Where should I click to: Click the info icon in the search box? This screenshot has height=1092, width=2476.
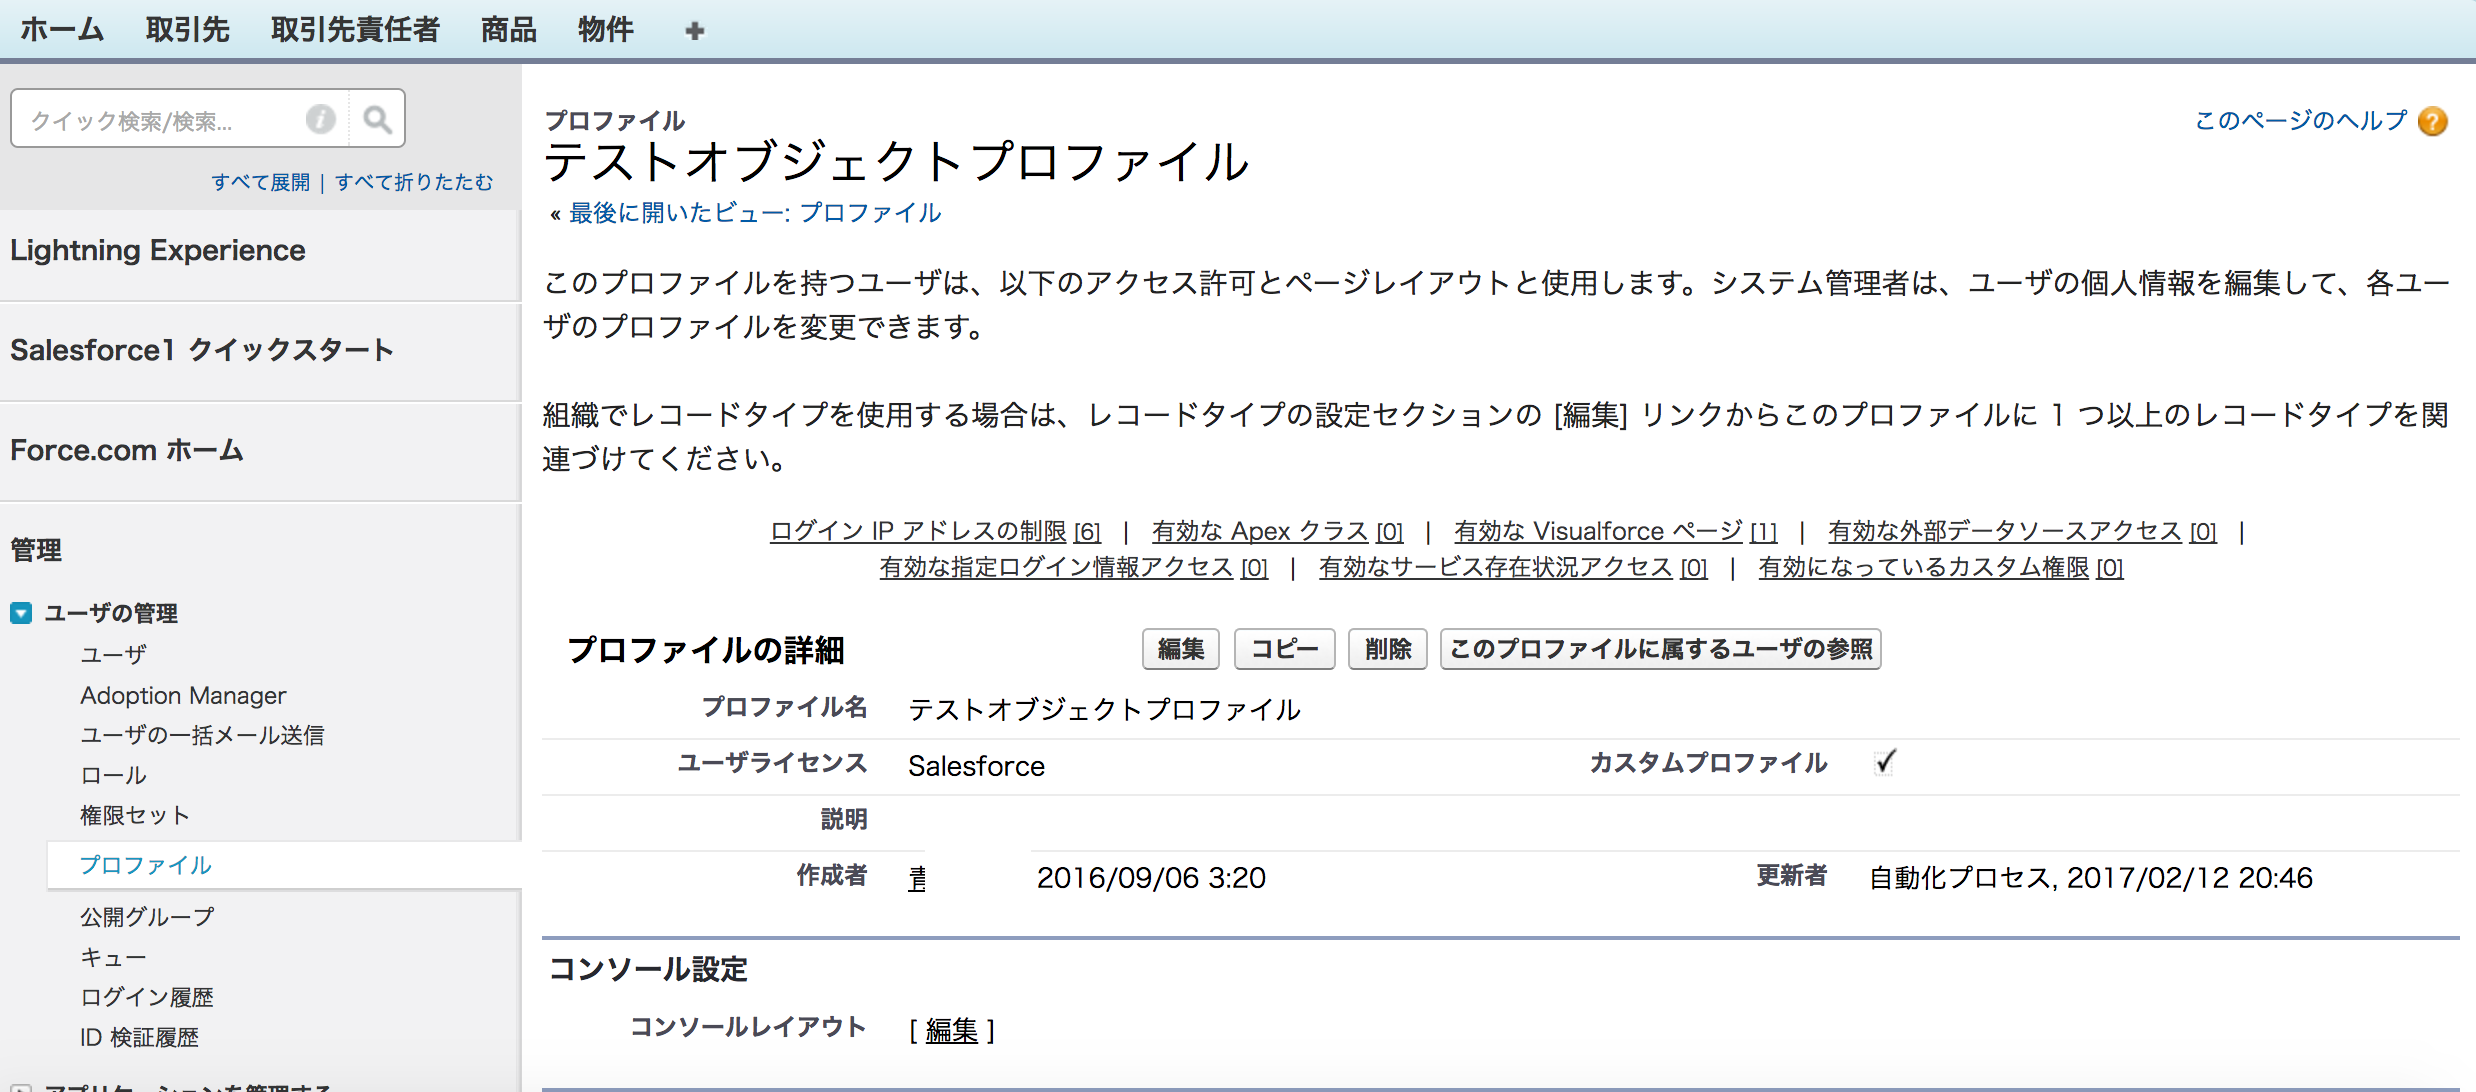(x=320, y=119)
